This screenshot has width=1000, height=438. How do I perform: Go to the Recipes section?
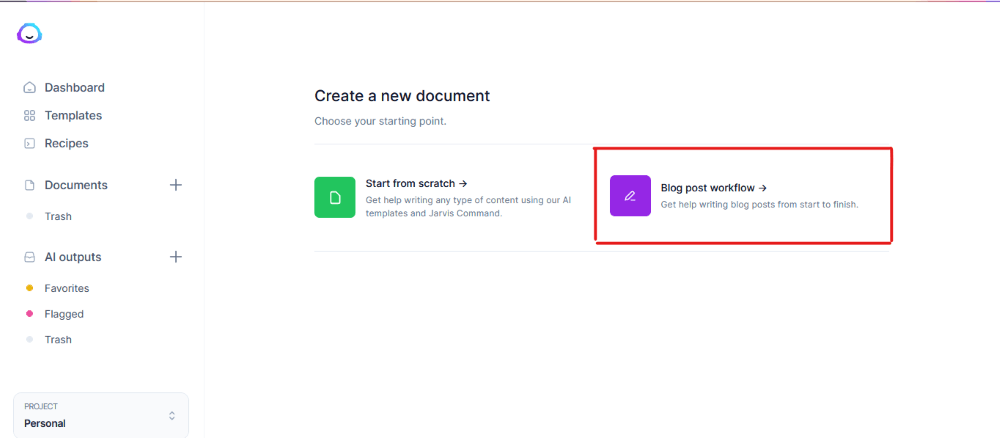click(x=66, y=143)
